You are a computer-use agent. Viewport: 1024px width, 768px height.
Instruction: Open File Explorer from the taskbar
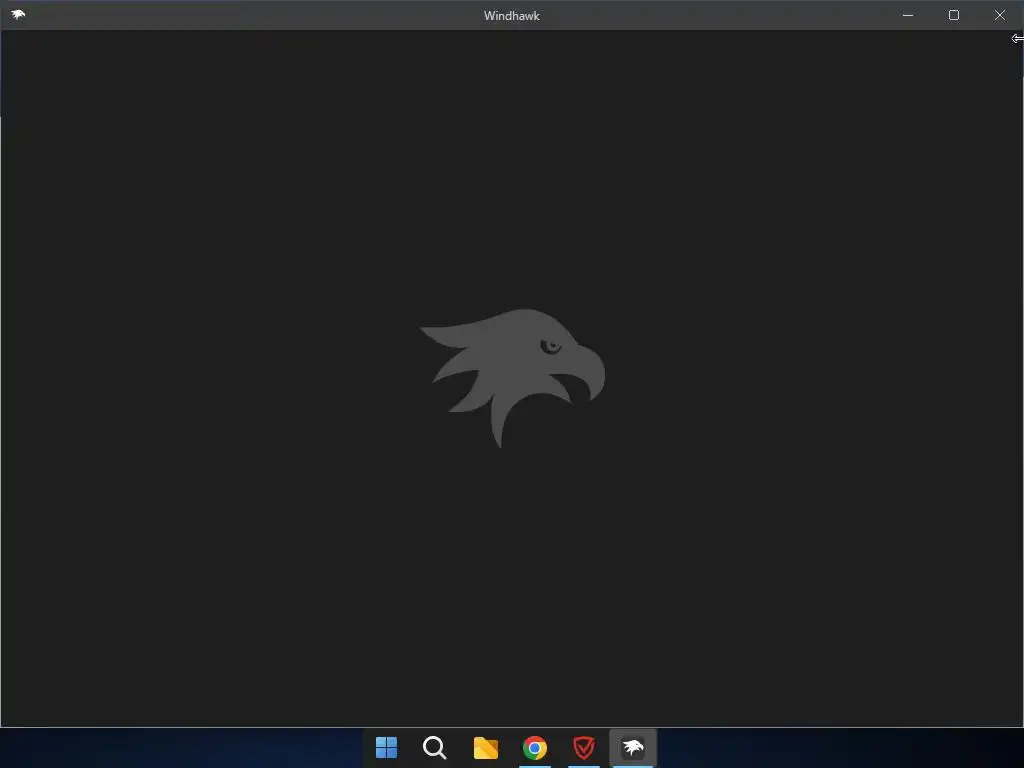pos(485,748)
